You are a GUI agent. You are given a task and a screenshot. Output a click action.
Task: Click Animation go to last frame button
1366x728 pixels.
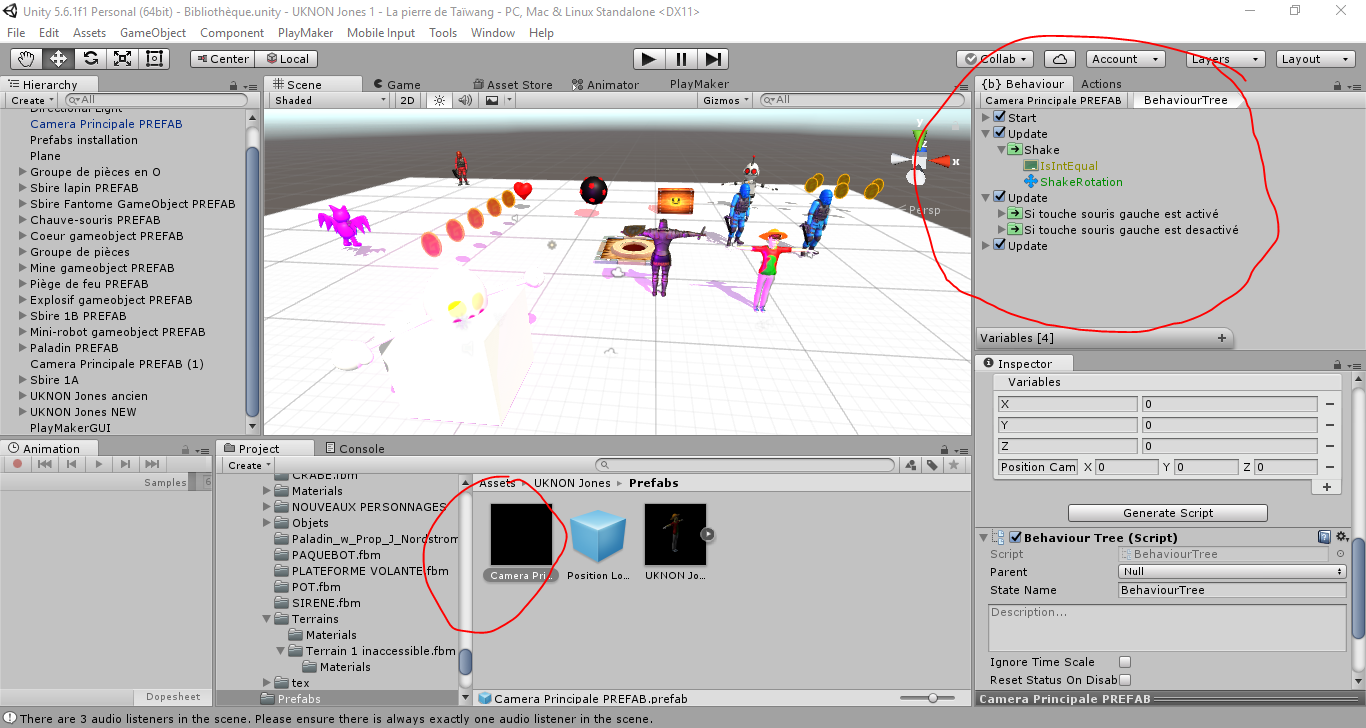pos(152,464)
